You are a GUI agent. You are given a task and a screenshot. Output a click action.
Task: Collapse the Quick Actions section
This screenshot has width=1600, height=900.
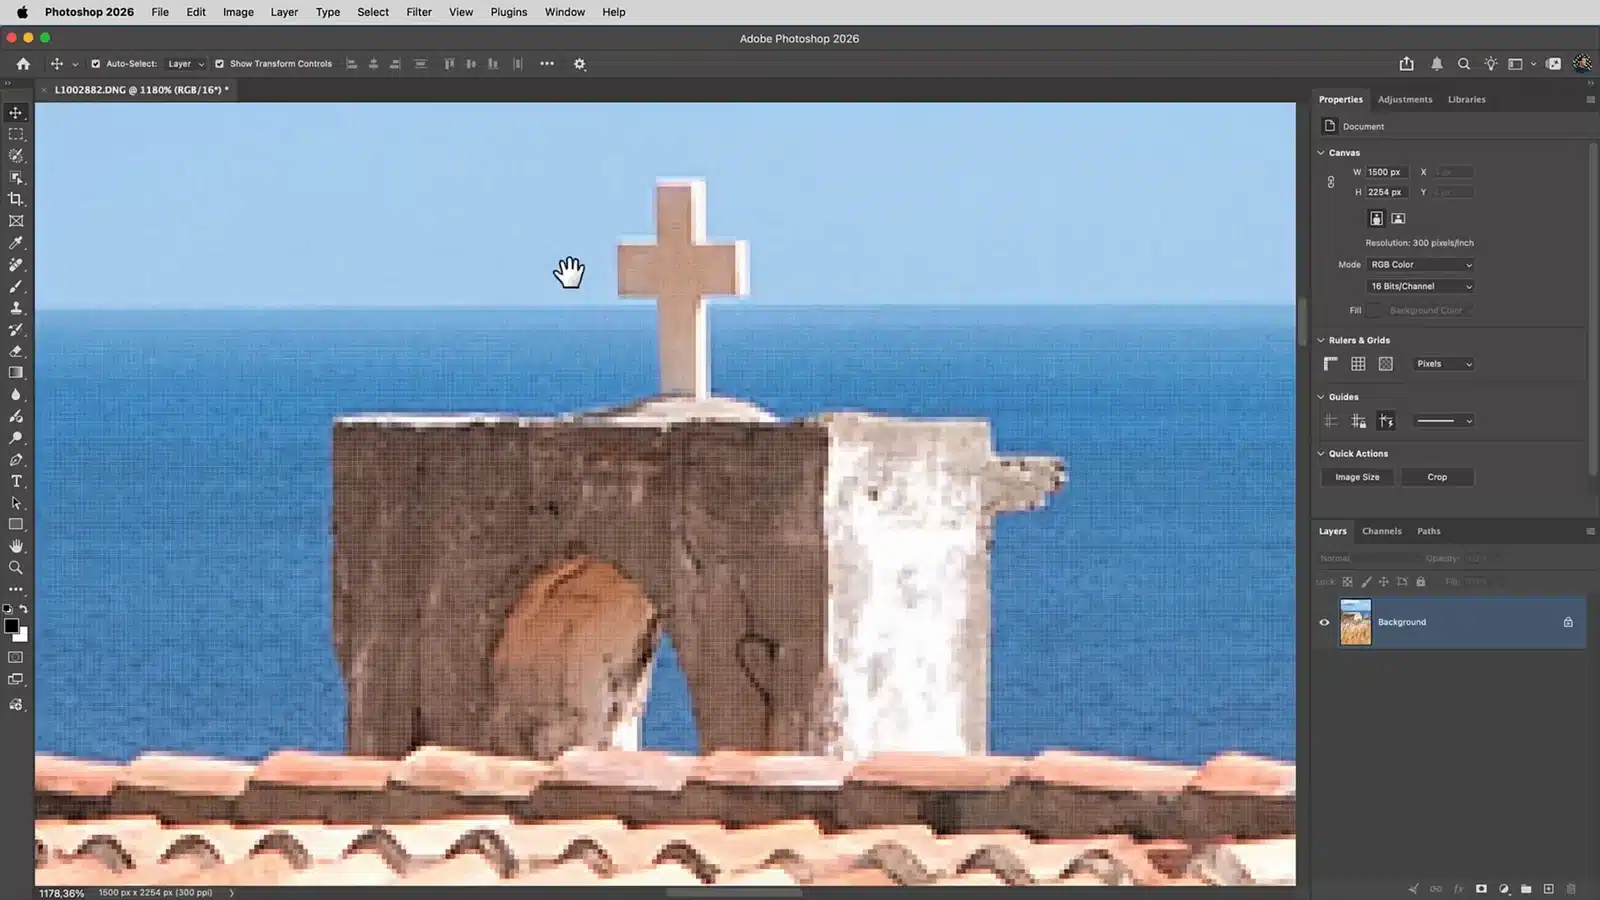pyautogui.click(x=1321, y=454)
